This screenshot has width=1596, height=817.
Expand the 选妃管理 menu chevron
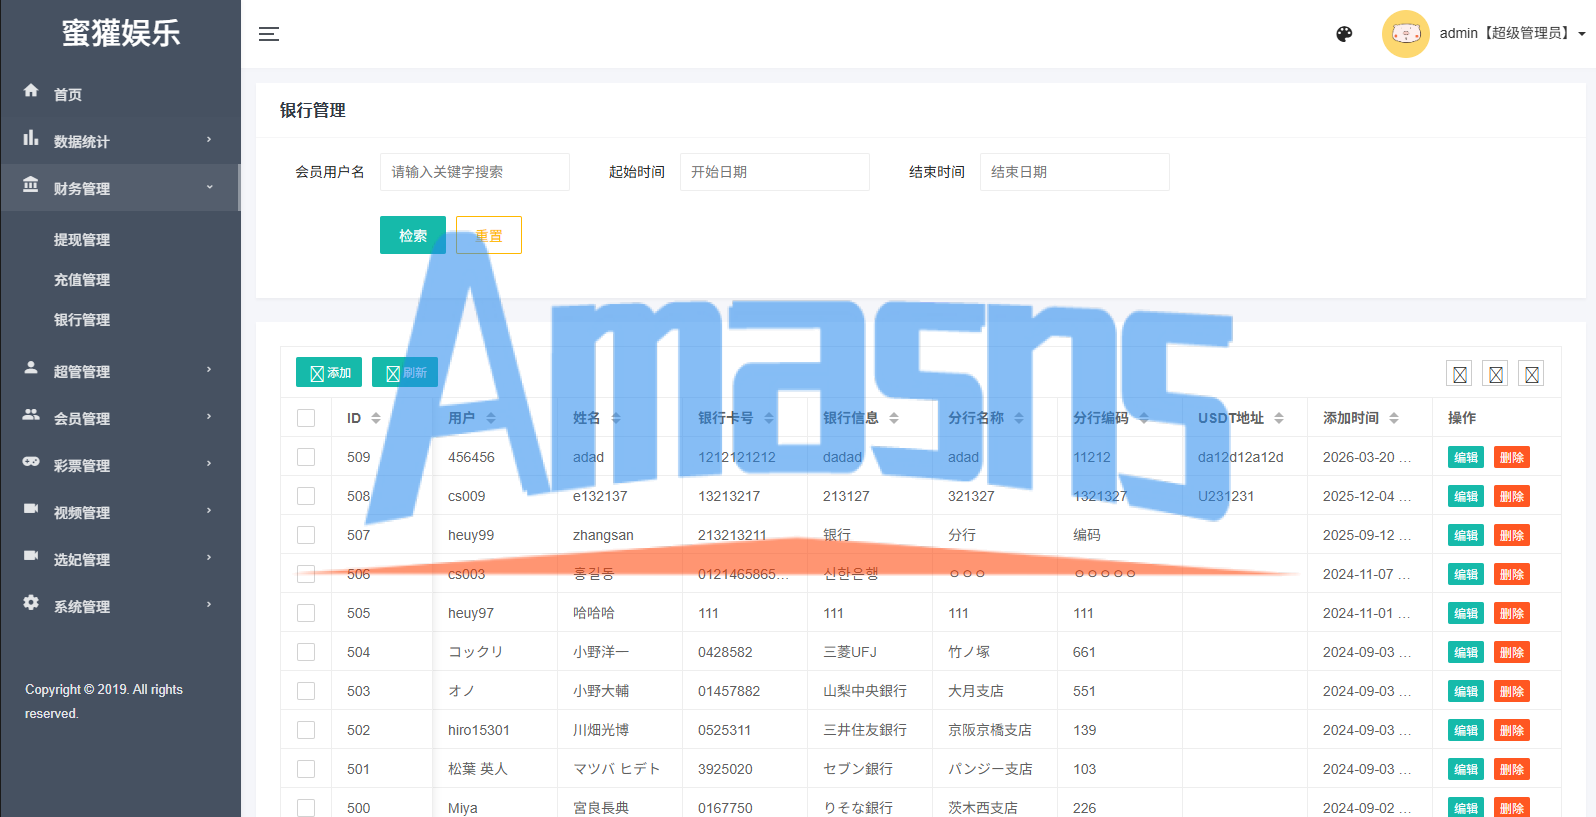(x=209, y=557)
